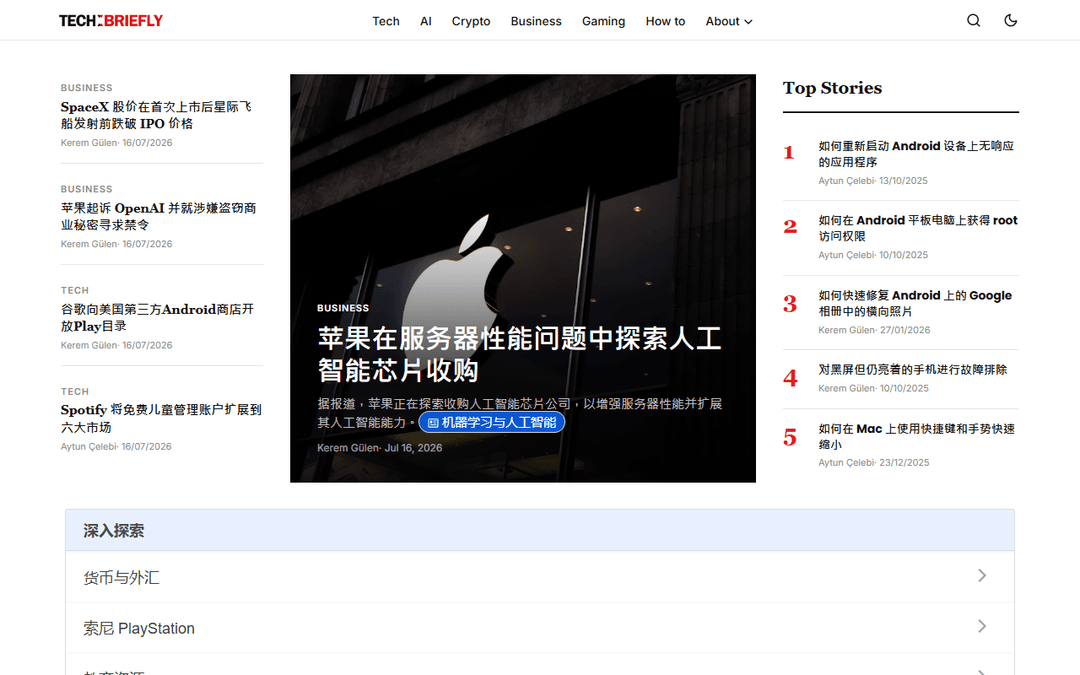Viewport: 1080px width, 675px height.
Task: Open top story Android 平板电脑 root 访问权限
Action: (x=918, y=228)
